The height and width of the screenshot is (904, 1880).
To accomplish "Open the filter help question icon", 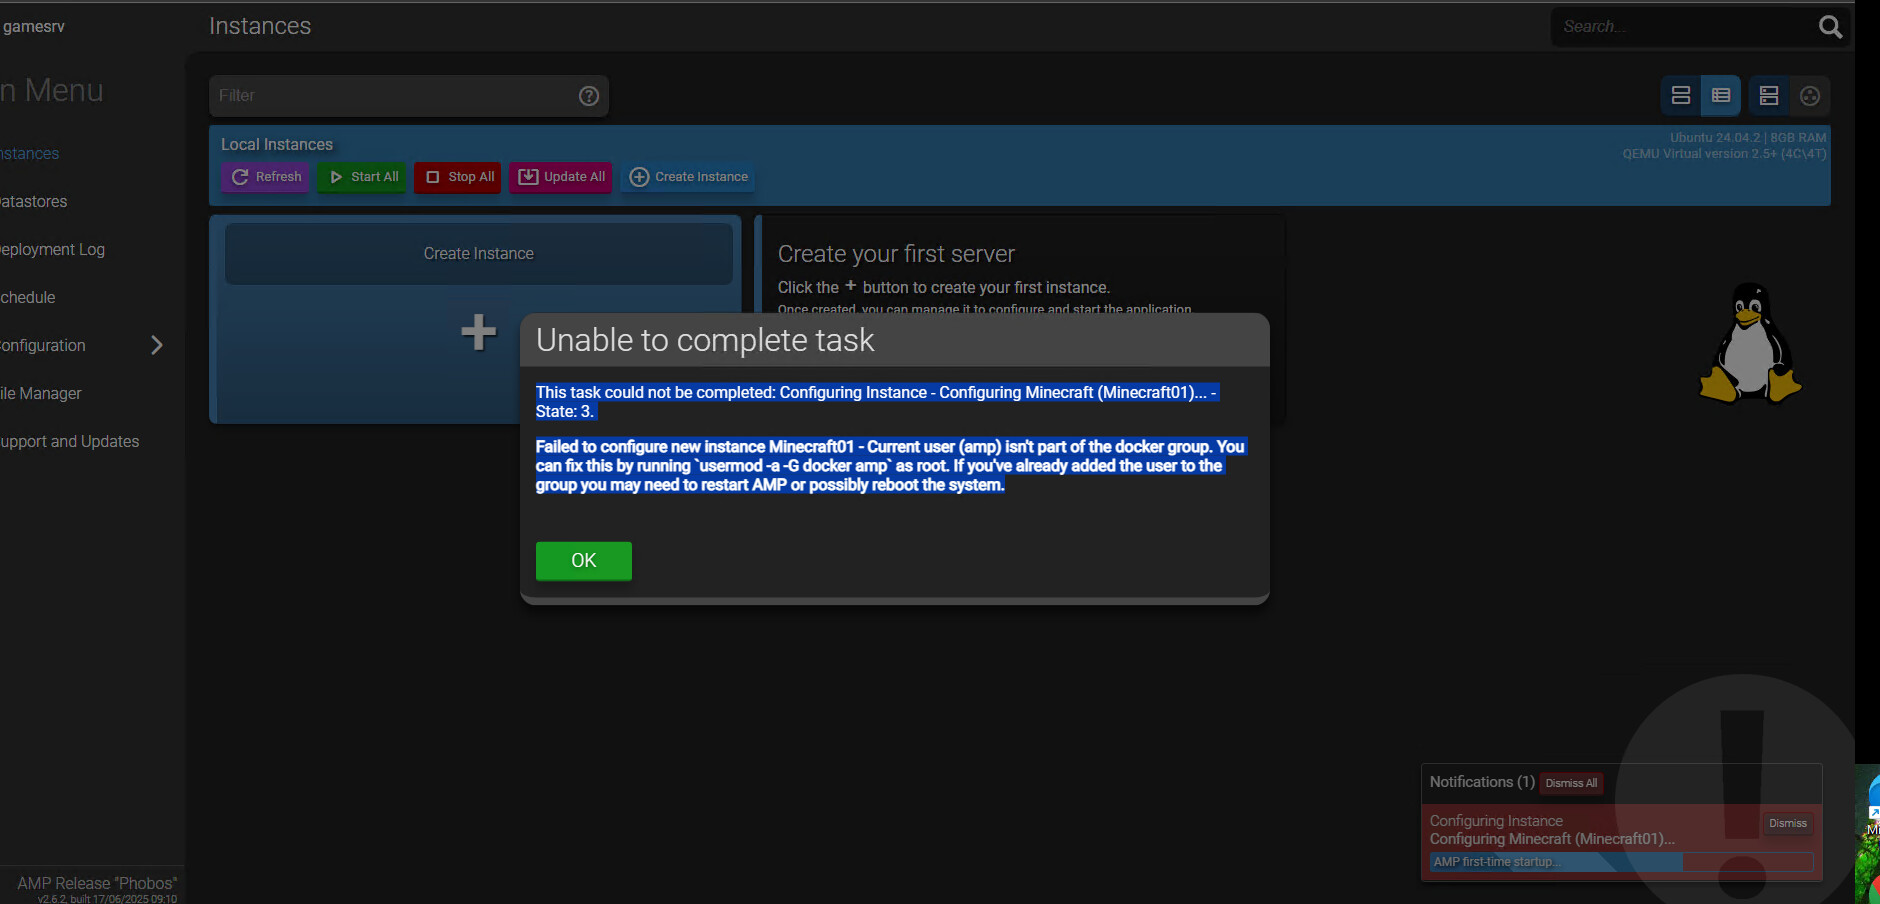I will tap(589, 96).
